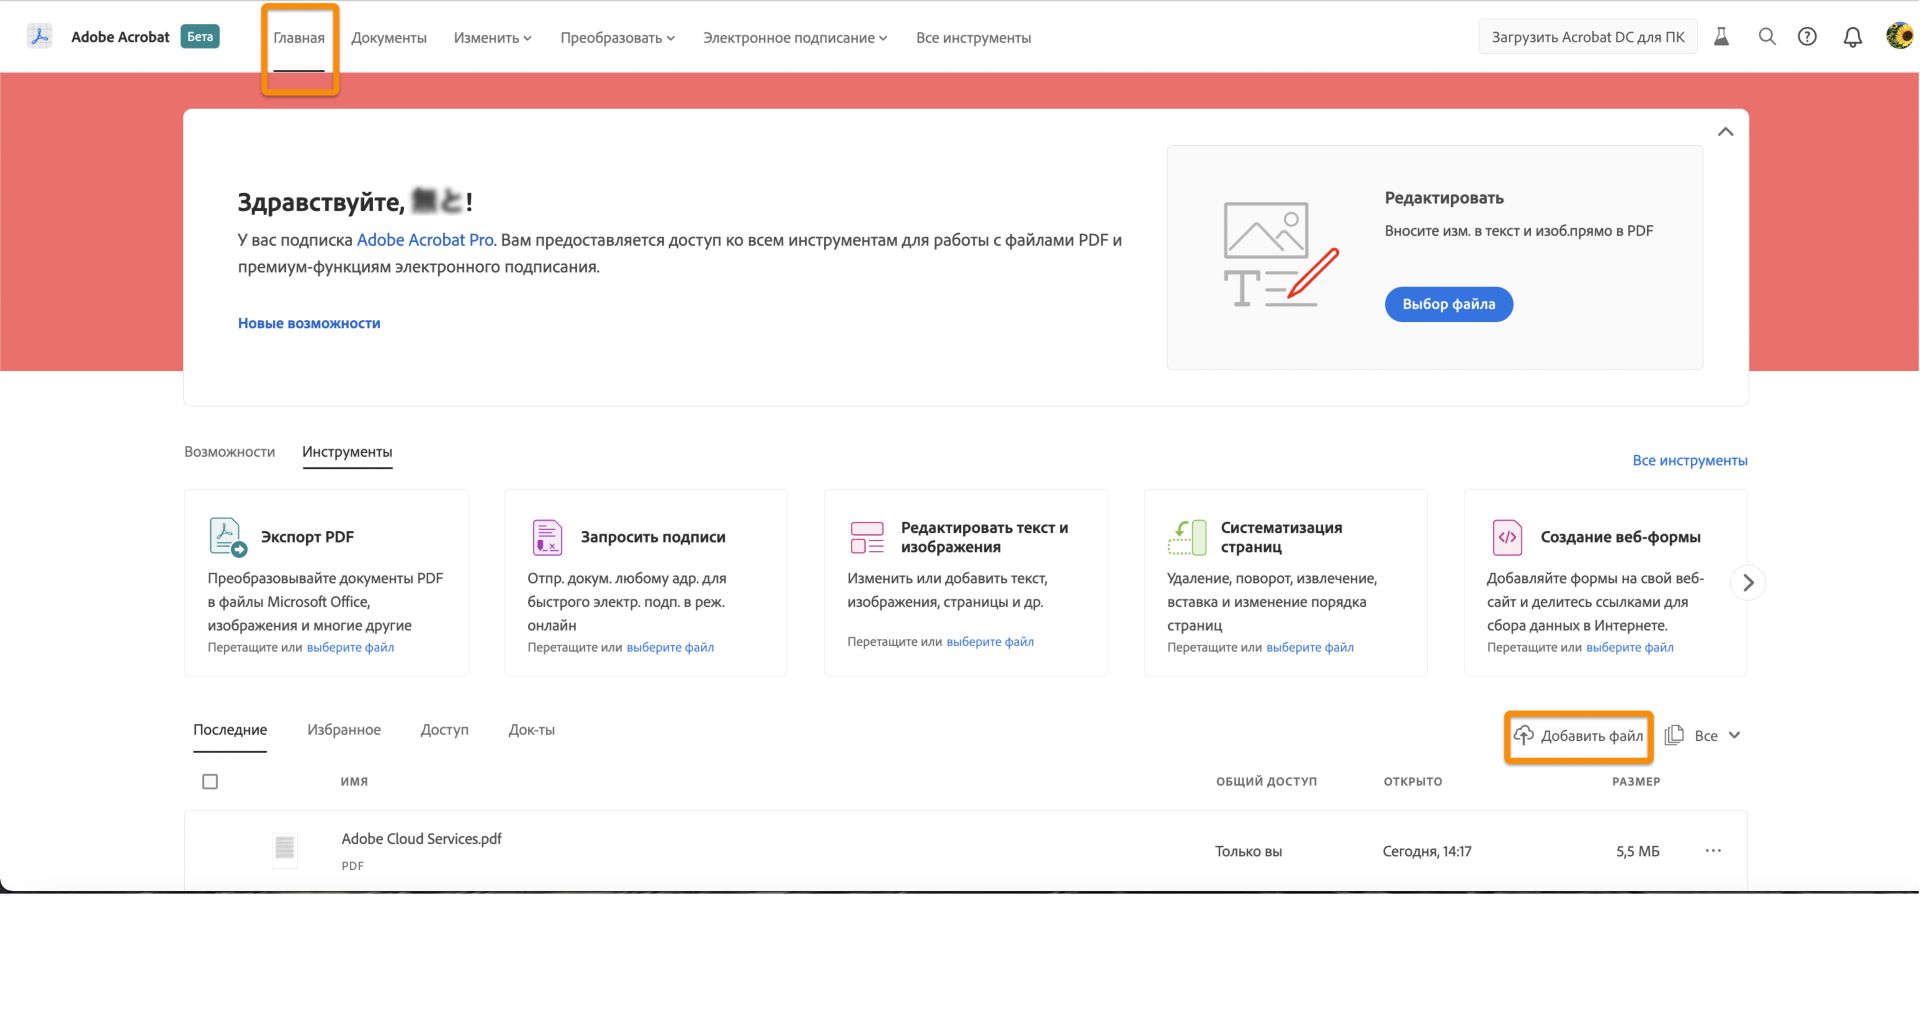
Task: Click the ОБЩИЙ ДОСТУП column header
Action: [x=1266, y=782]
